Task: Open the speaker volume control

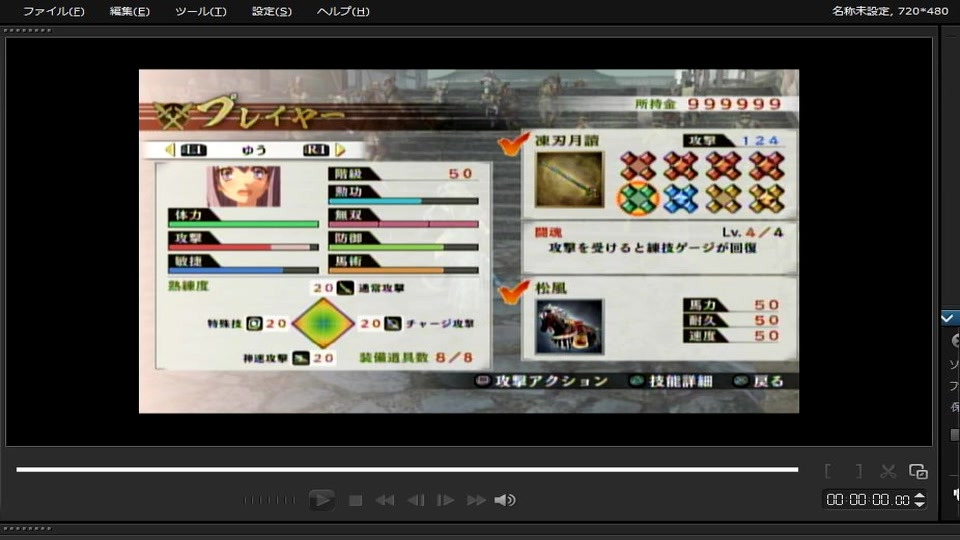Action: (x=504, y=501)
